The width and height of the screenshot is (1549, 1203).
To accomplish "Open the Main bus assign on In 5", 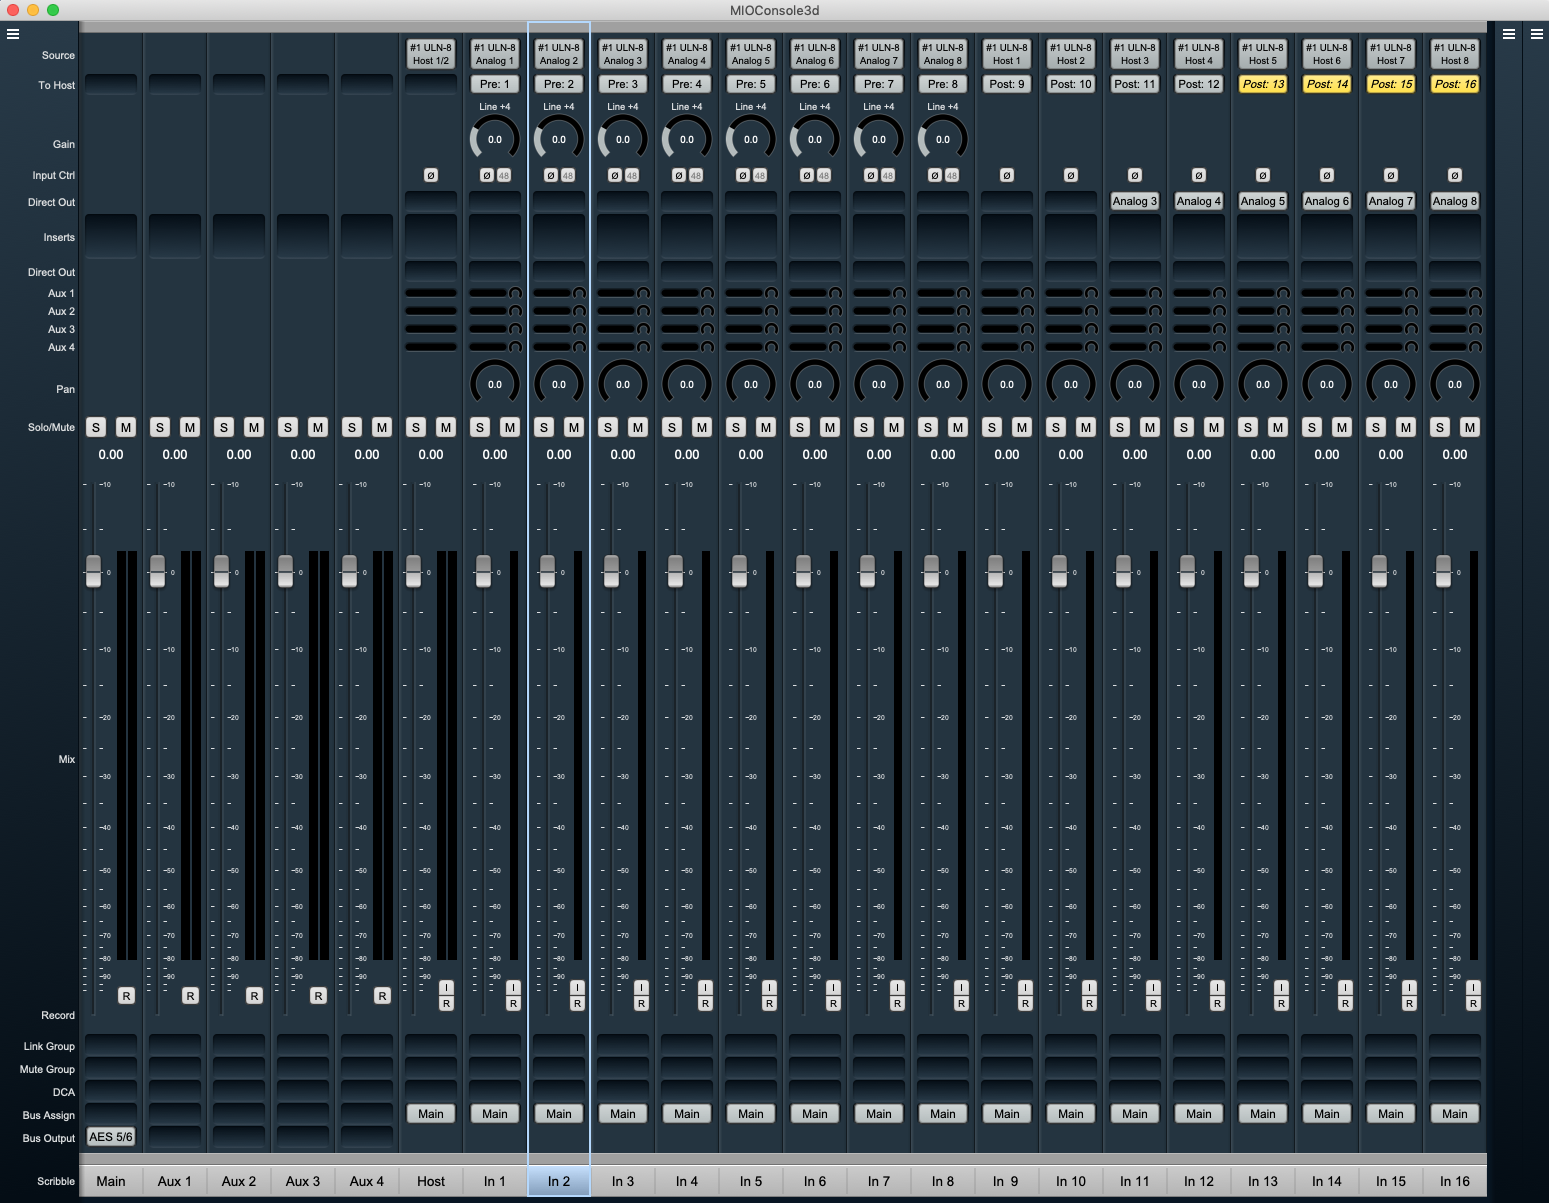I will point(751,1114).
